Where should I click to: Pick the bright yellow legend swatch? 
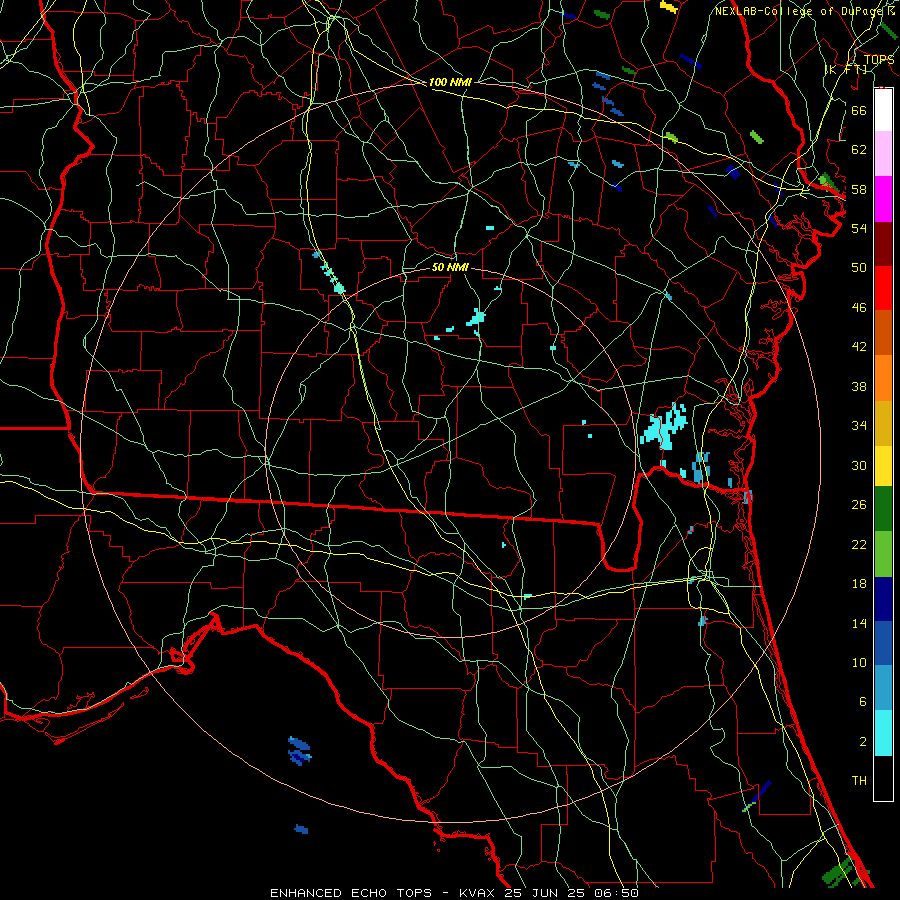coord(883,465)
